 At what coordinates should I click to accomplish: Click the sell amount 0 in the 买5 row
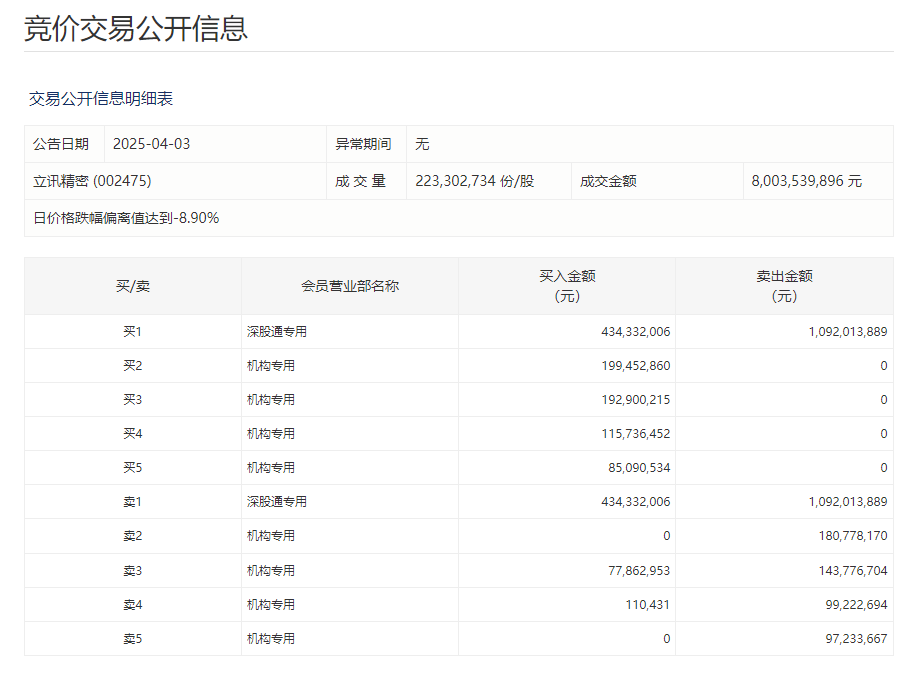tap(883, 468)
